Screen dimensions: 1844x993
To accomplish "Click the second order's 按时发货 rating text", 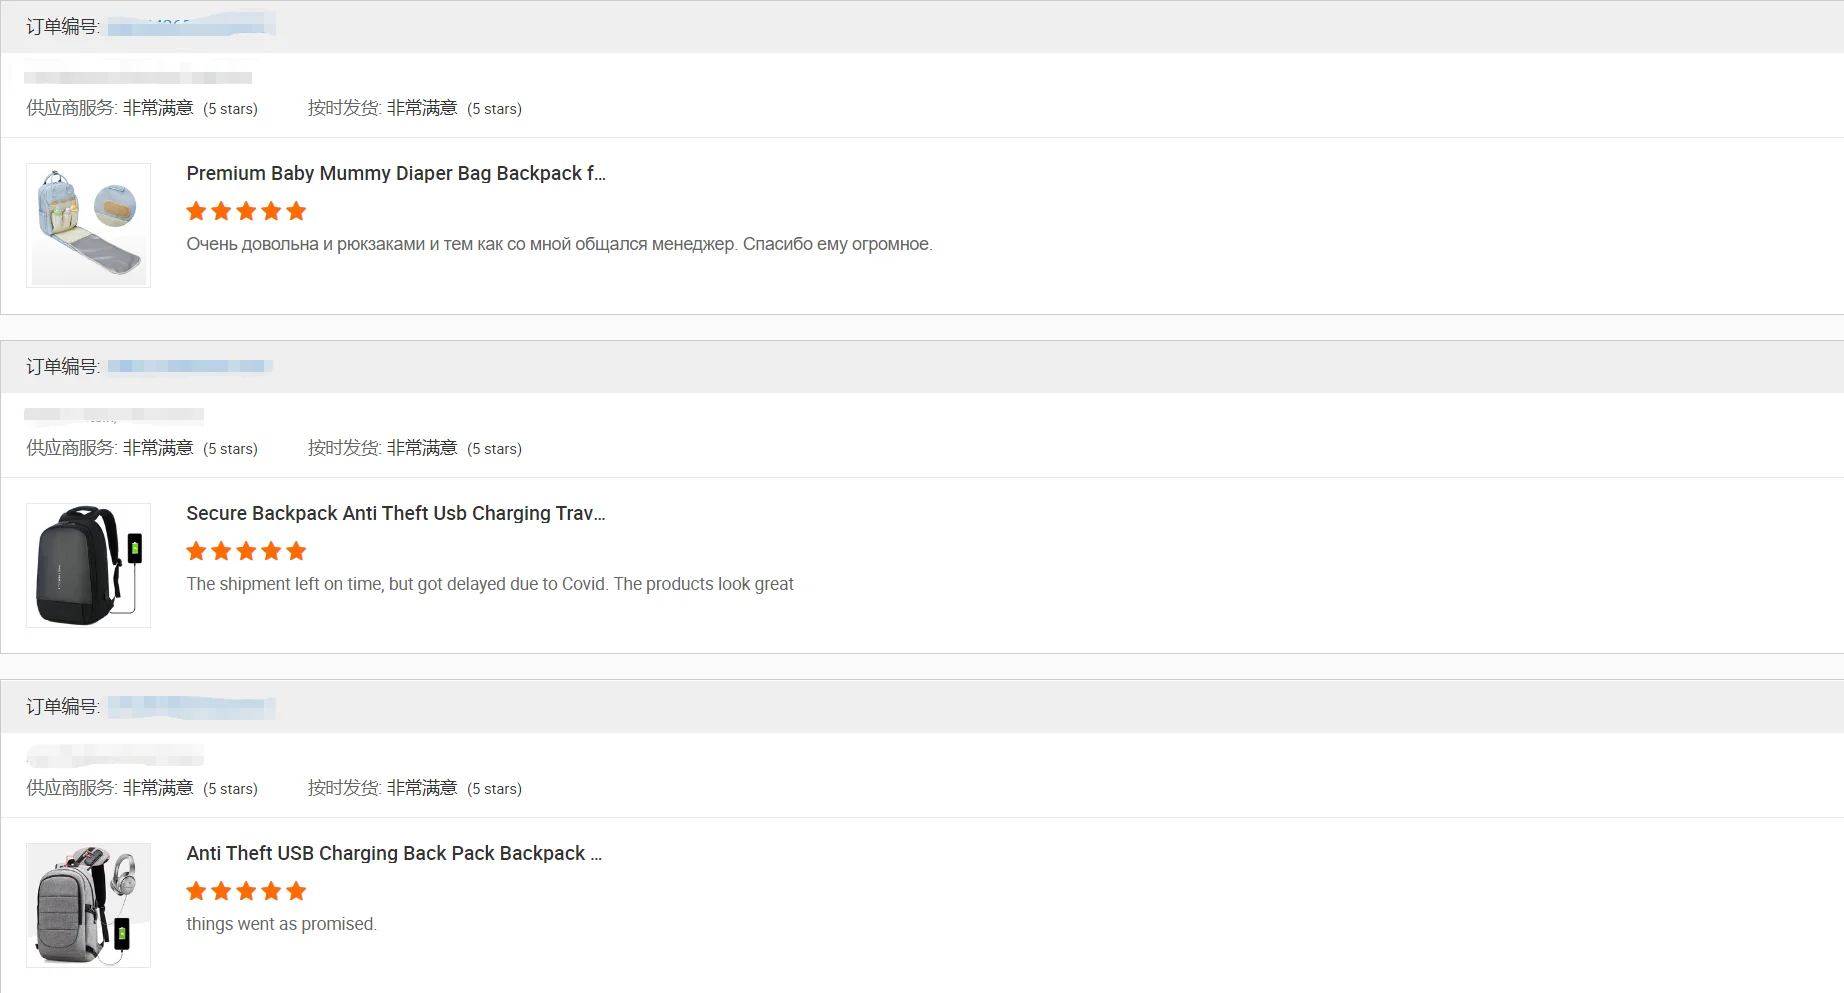I will [x=415, y=448].
